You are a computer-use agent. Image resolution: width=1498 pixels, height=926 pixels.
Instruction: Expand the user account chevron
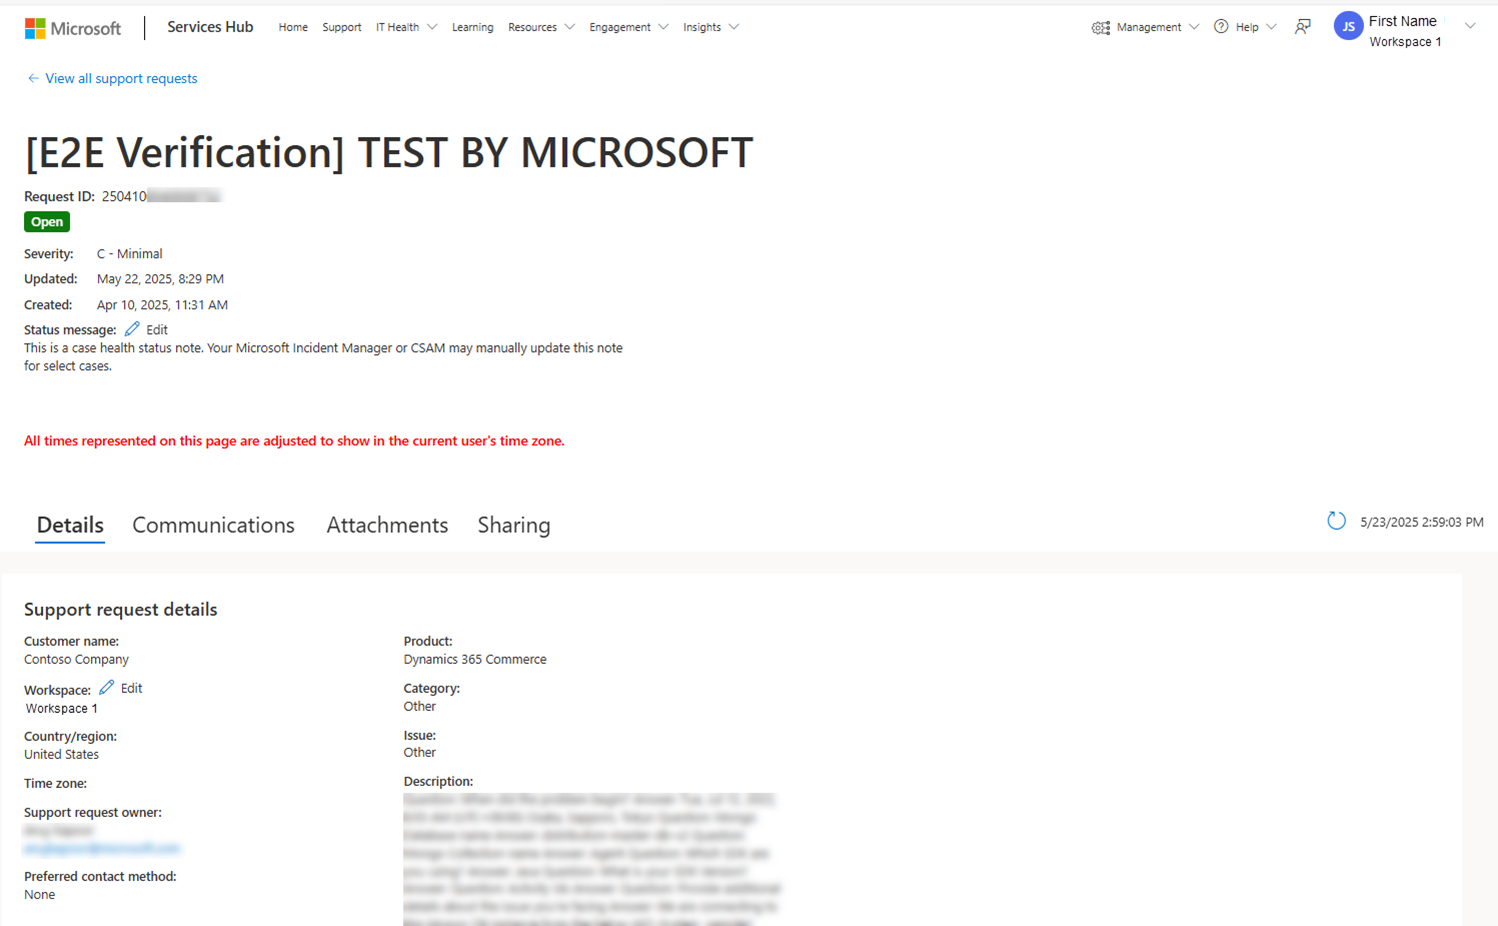(x=1470, y=26)
